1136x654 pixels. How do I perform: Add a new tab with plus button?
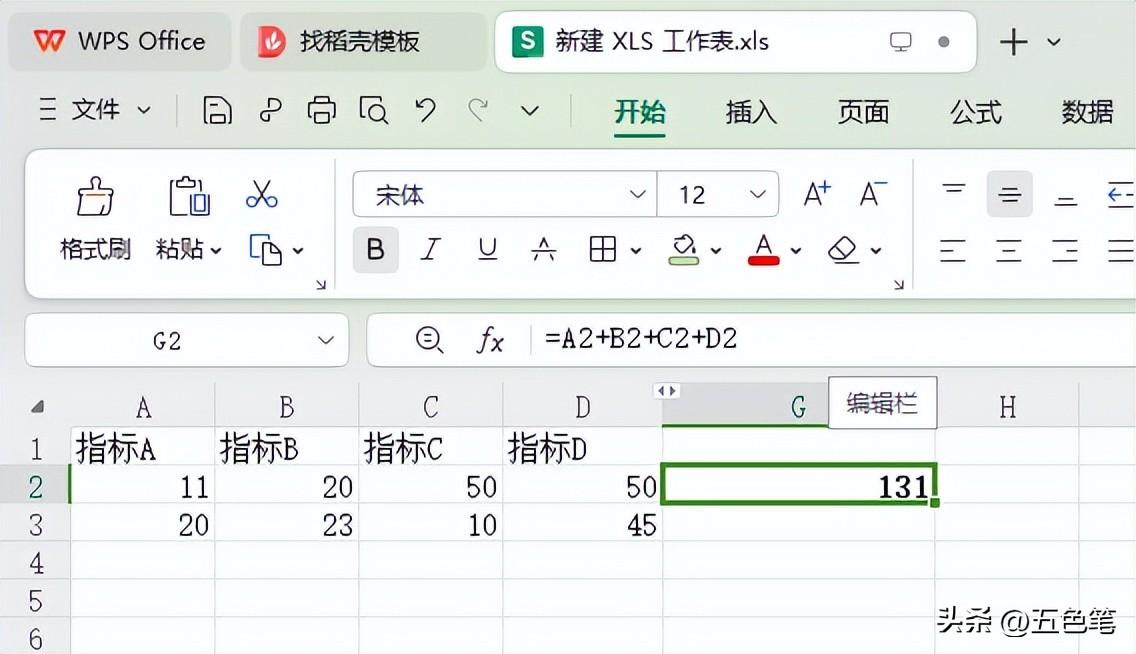tap(1014, 42)
